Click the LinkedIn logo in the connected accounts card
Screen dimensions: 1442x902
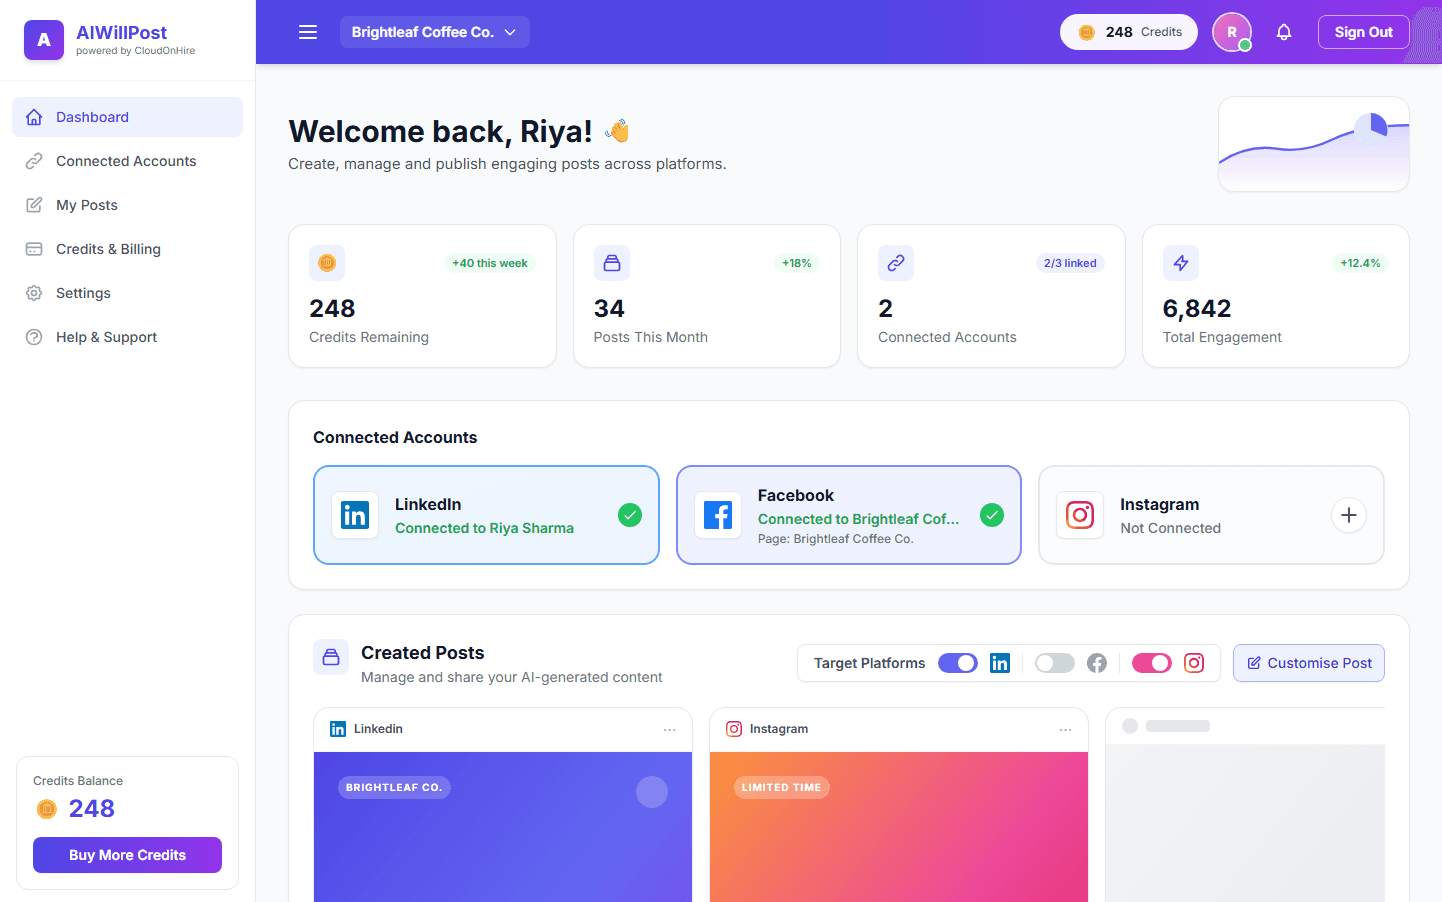(355, 515)
